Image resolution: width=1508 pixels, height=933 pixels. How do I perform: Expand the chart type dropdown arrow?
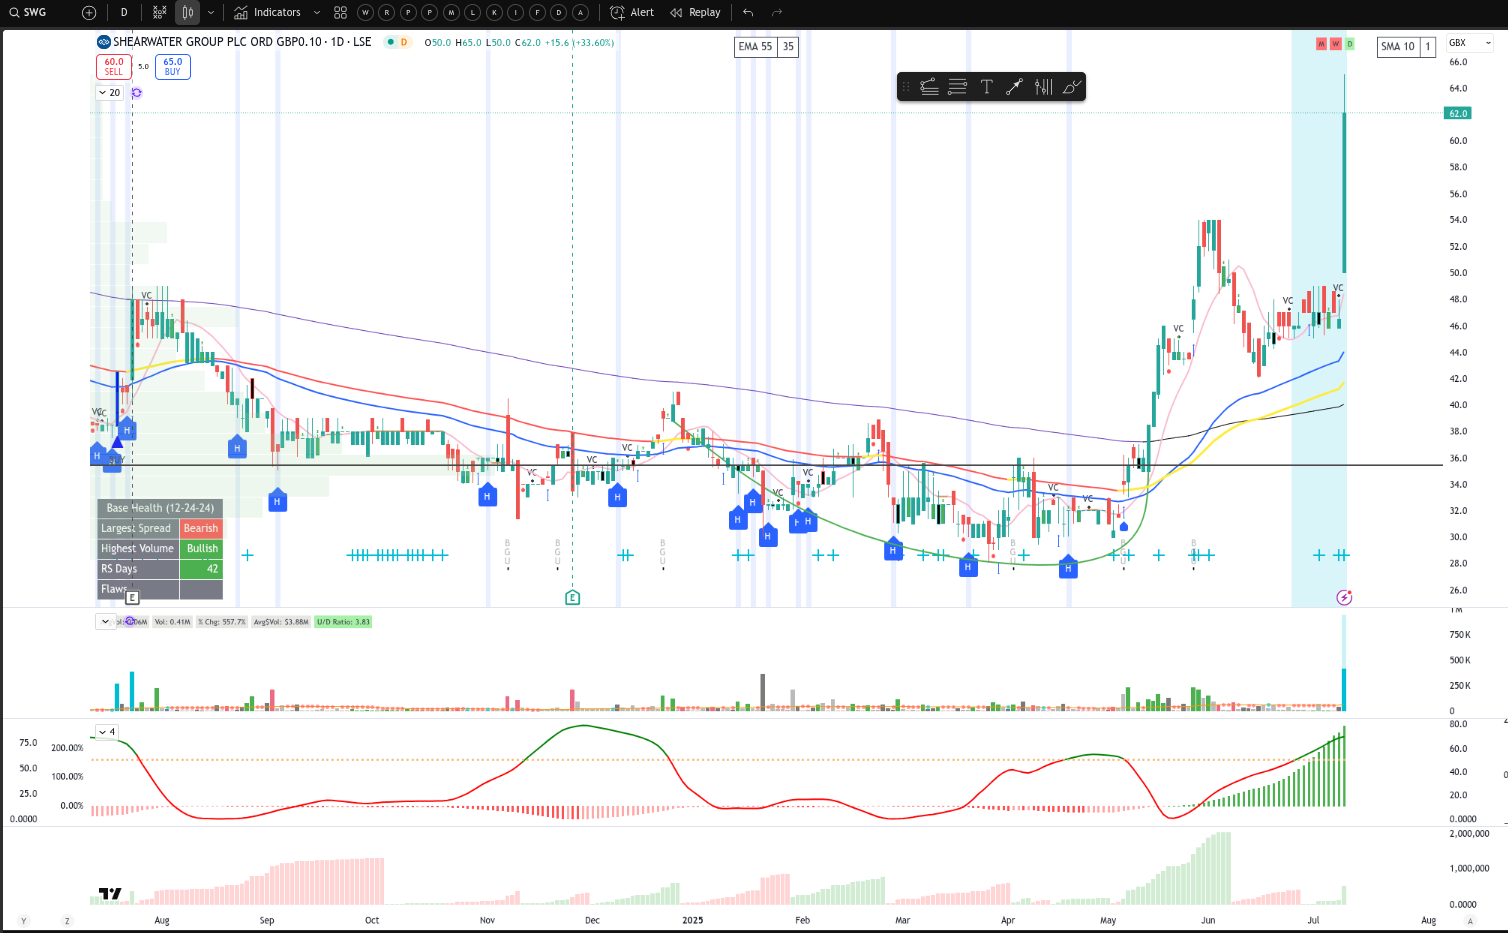(x=211, y=12)
